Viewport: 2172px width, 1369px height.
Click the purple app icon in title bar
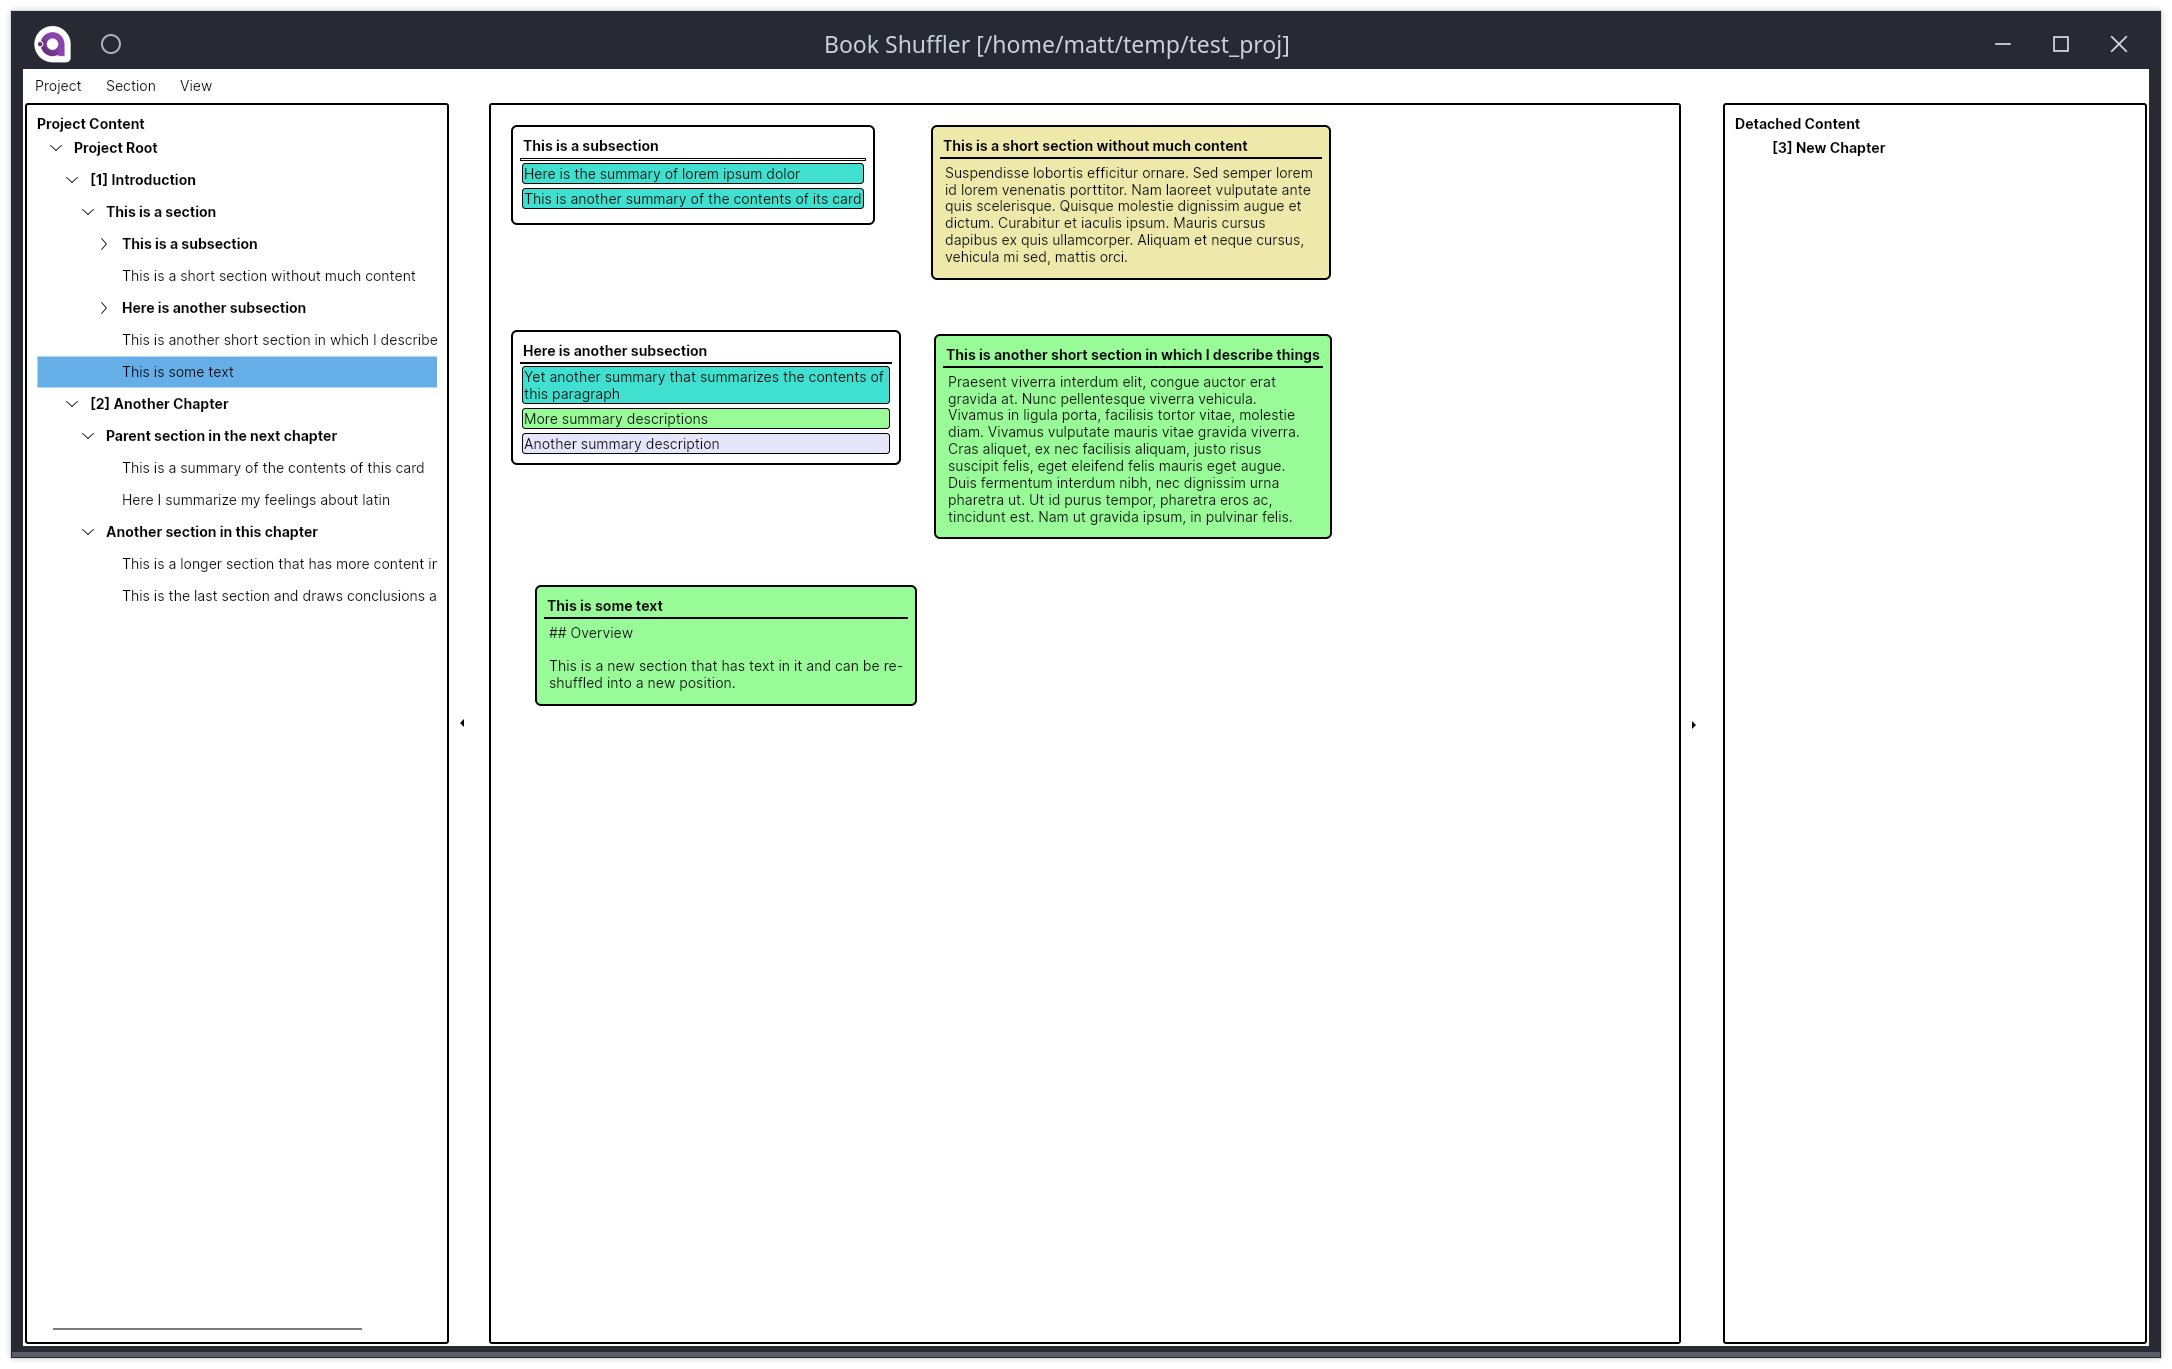click(52, 44)
